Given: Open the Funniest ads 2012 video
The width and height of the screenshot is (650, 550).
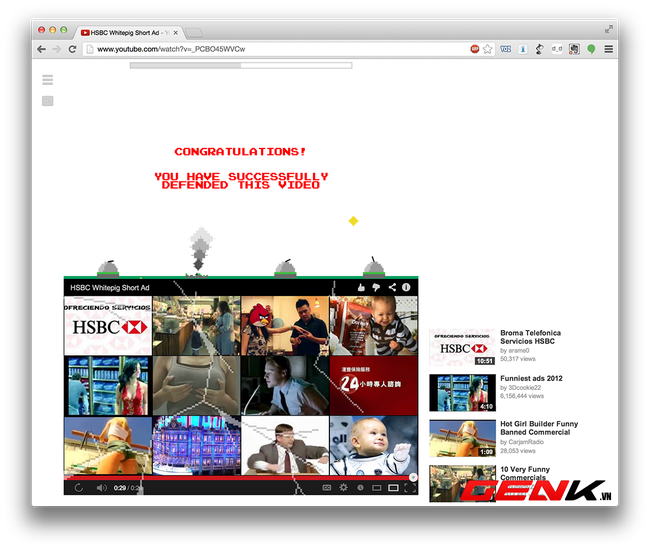Looking at the screenshot, I should (x=531, y=378).
